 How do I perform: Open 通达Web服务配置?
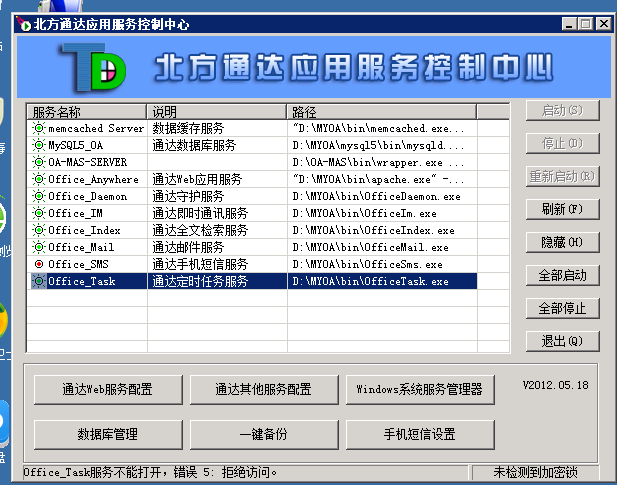coord(108,389)
